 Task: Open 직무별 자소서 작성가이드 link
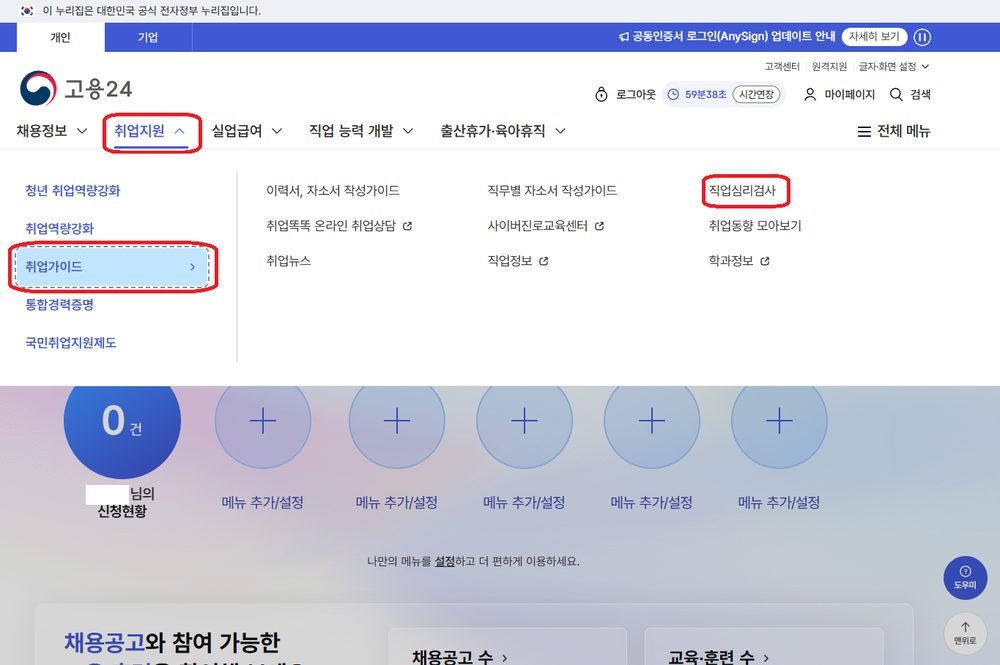tap(552, 191)
